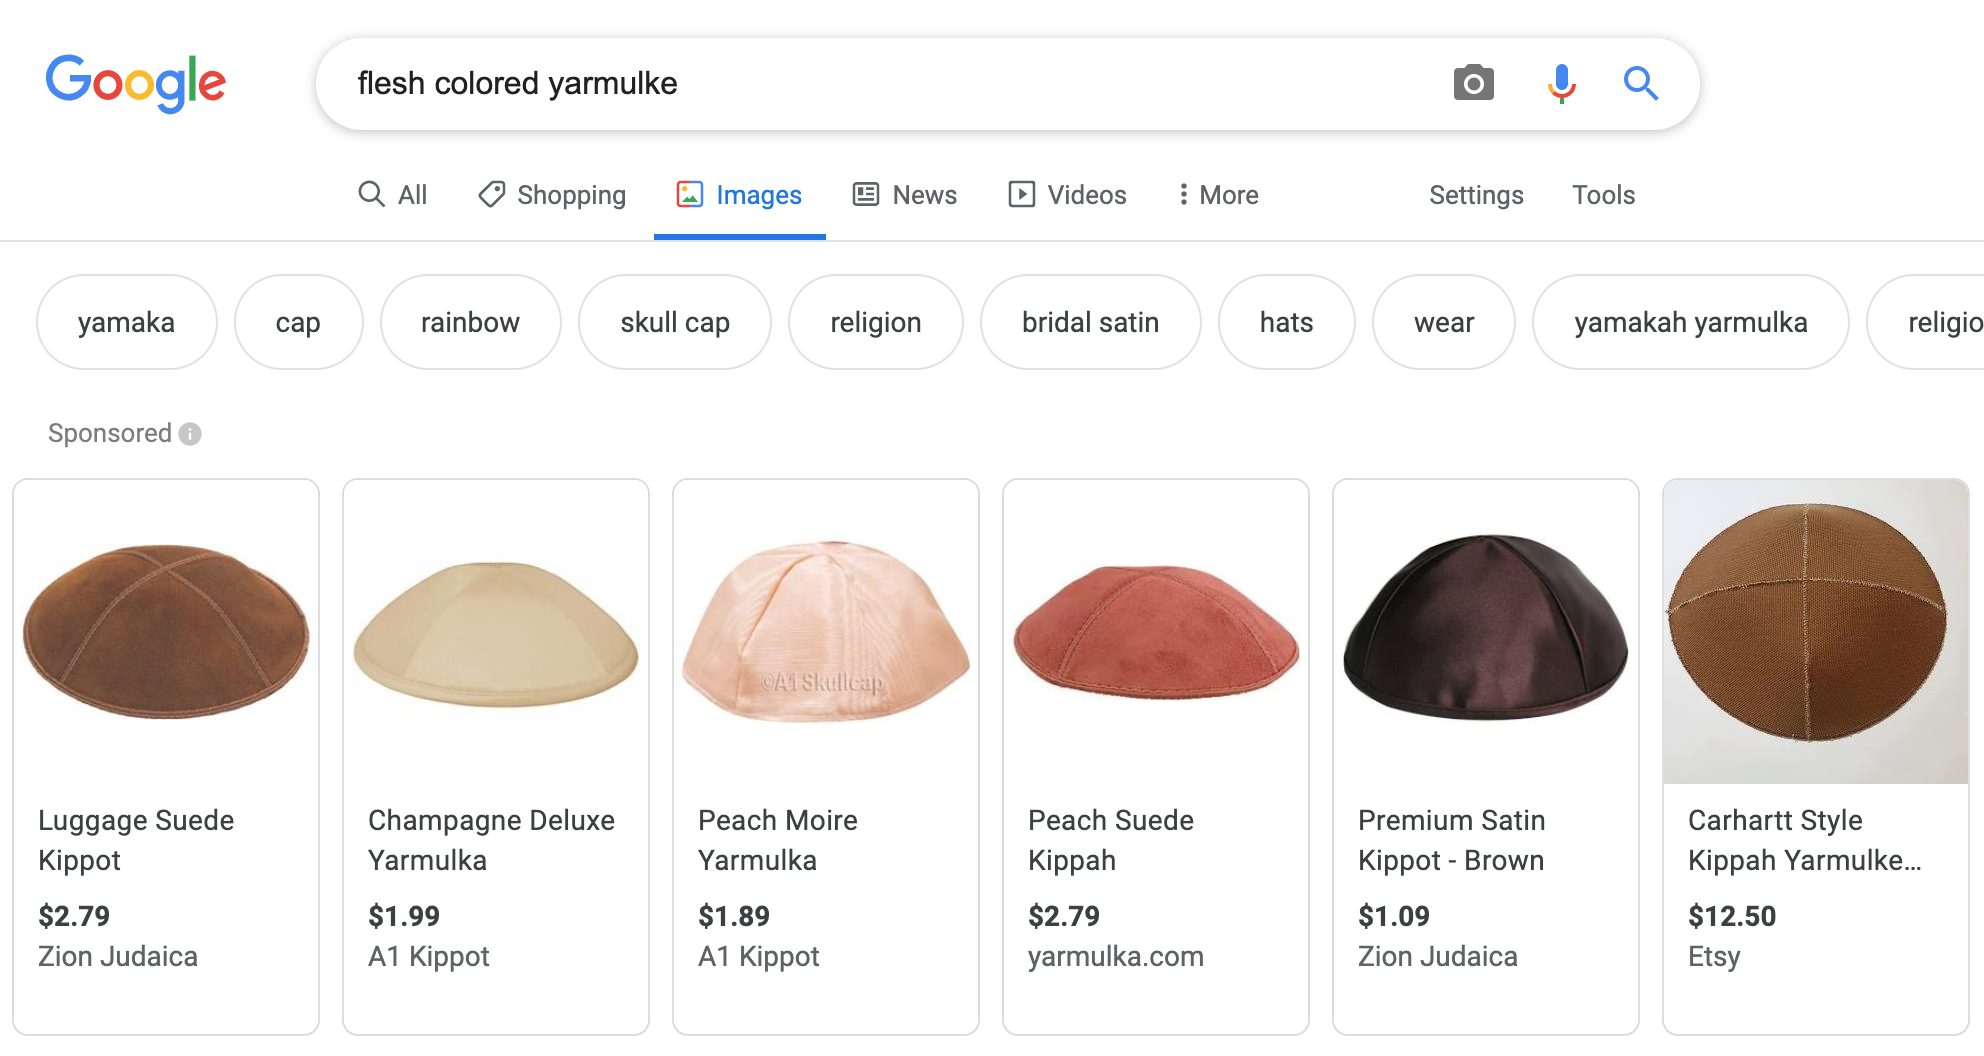The image size is (1984, 1056).
Task: Click the blue magnifying glass search icon
Action: click(1640, 83)
